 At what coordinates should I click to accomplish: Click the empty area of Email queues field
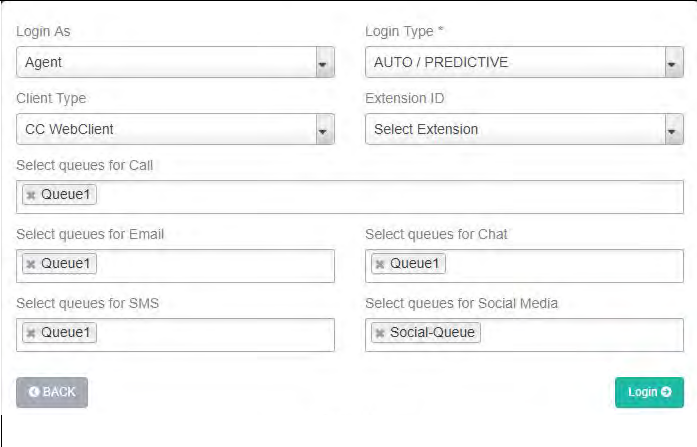215,265
